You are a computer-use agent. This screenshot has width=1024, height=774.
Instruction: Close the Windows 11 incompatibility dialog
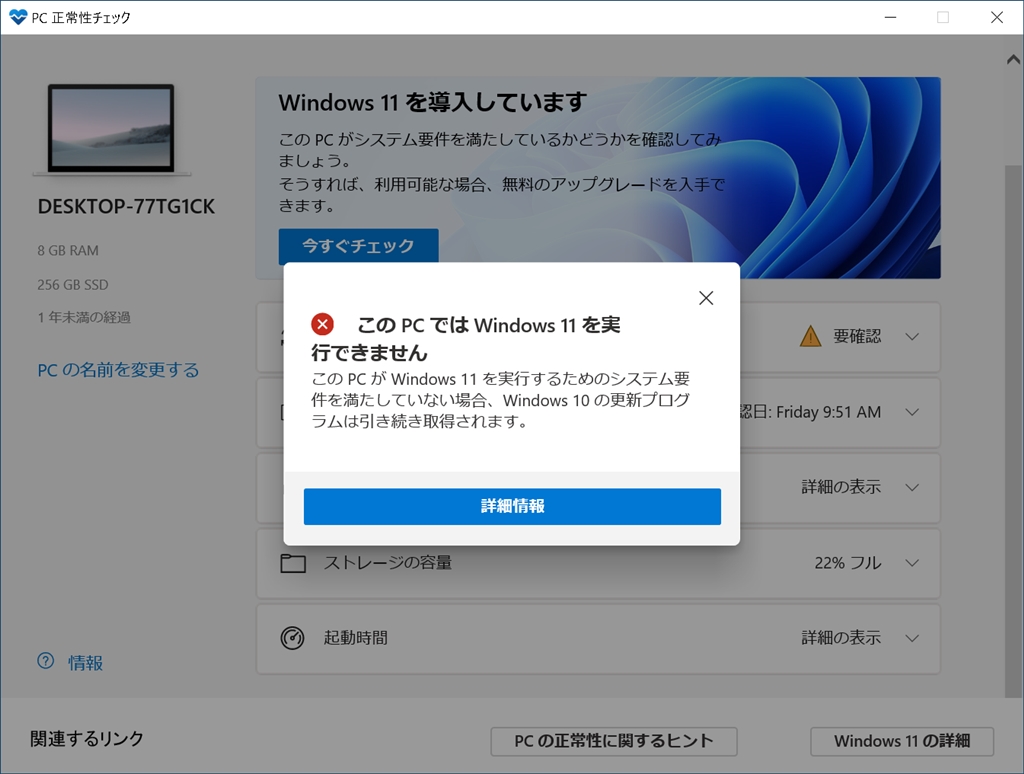(706, 298)
